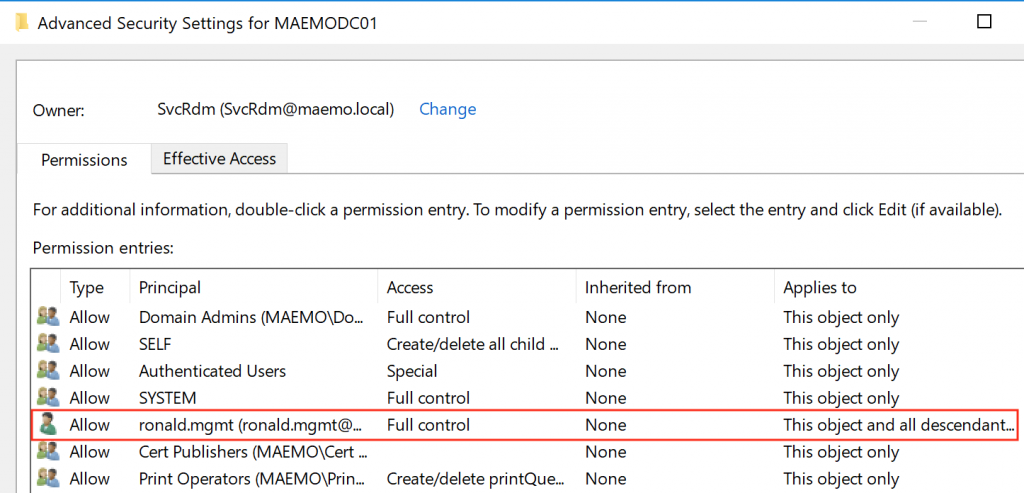Switch to the Effective Access tab
Screen dimensions: 1024x493
tap(219, 158)
